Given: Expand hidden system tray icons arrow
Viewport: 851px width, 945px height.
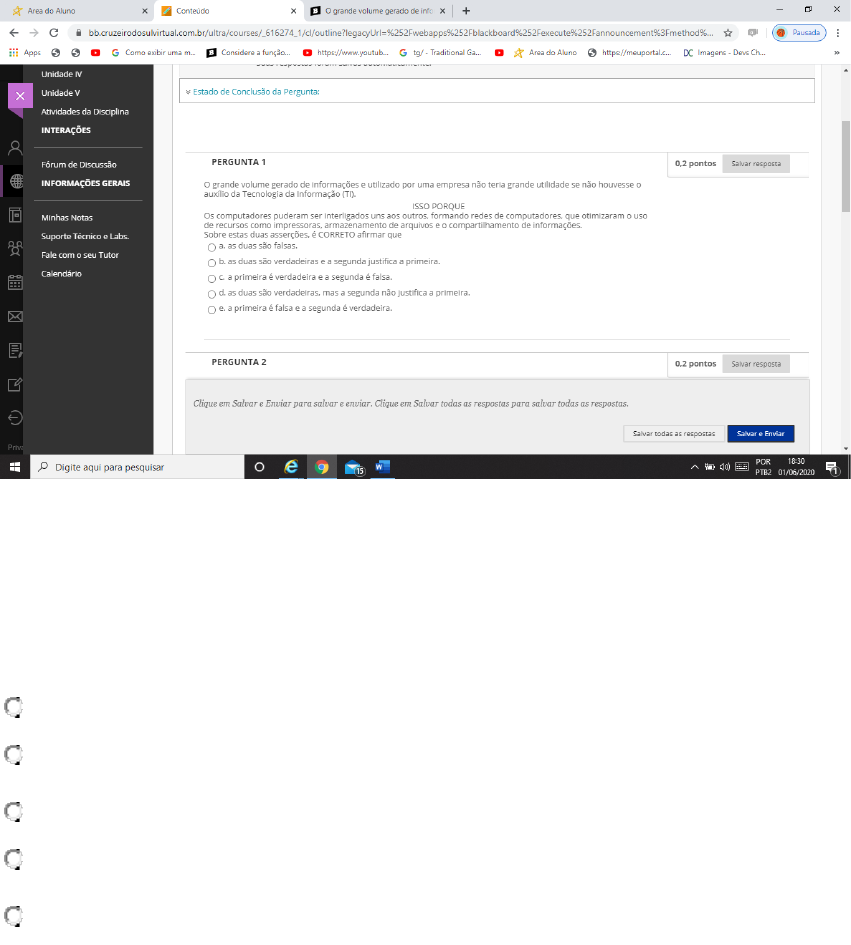Looking at the screenshot, I should pos(694,467).
